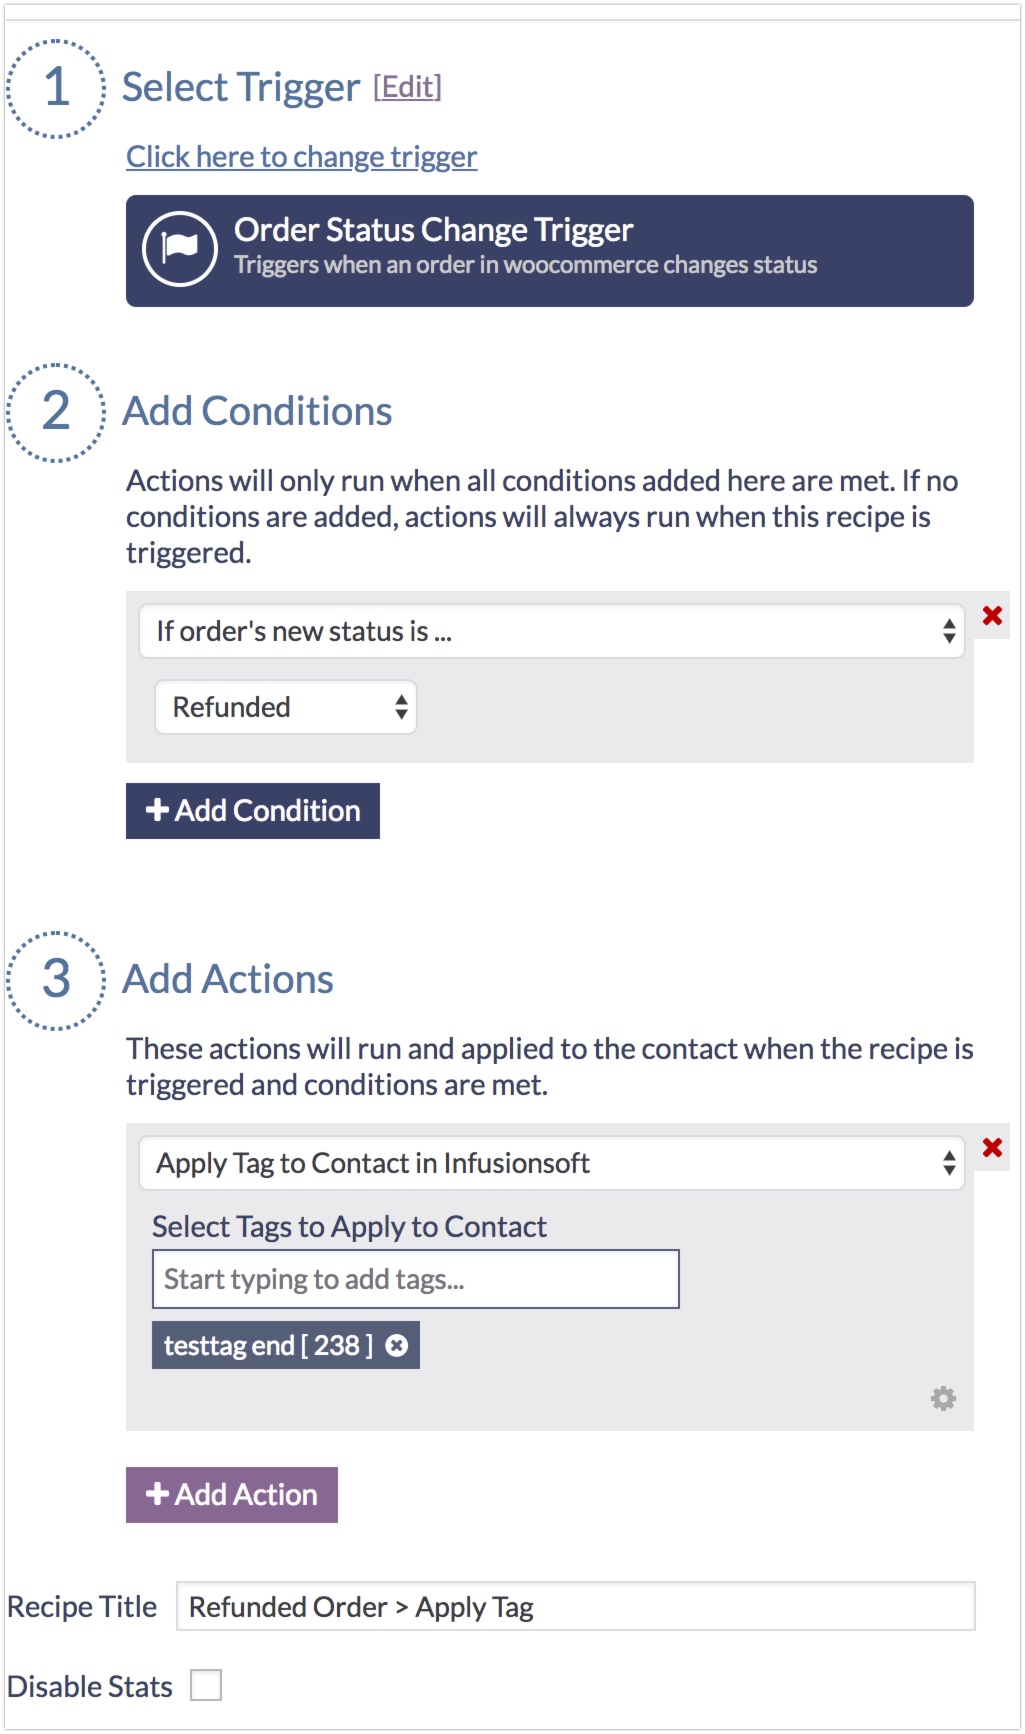Focus the tag search input field
Screen dimensions: 1025x1734
415,1279
